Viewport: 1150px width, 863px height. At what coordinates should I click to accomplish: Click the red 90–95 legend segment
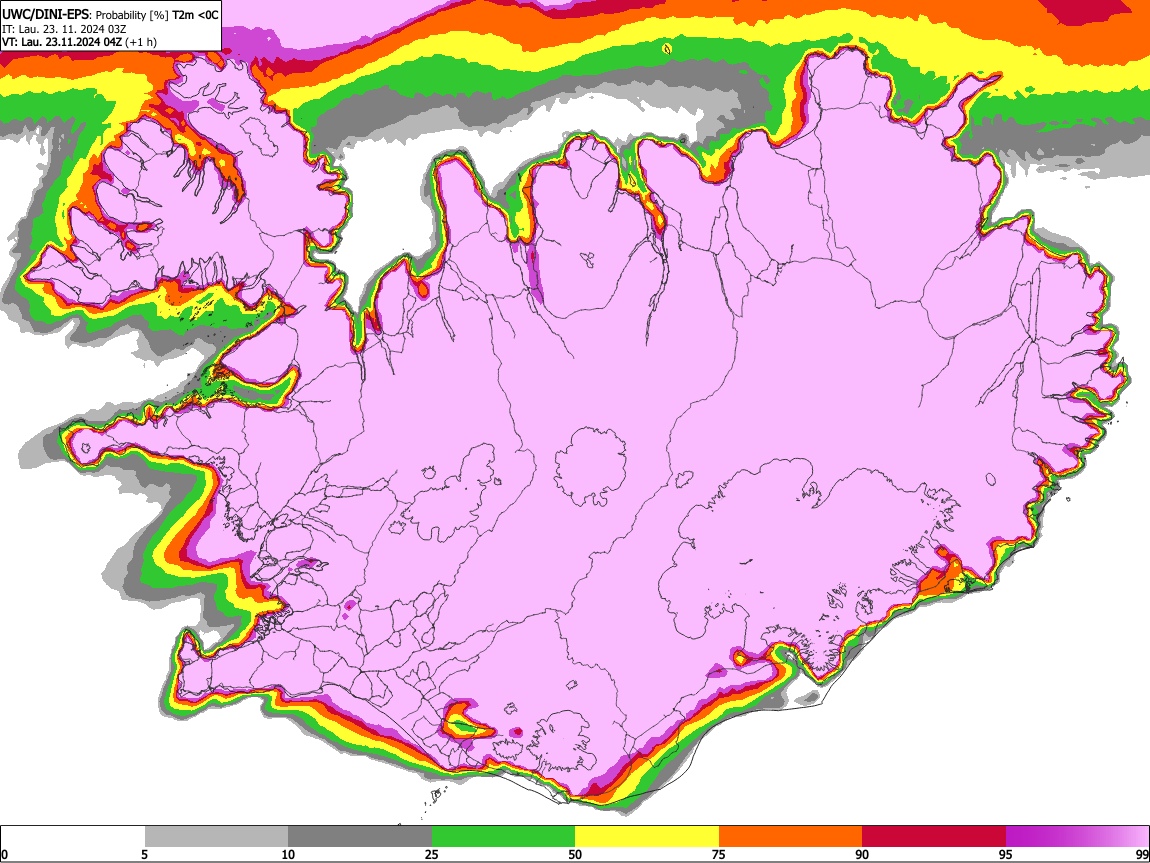pos(934,837)
